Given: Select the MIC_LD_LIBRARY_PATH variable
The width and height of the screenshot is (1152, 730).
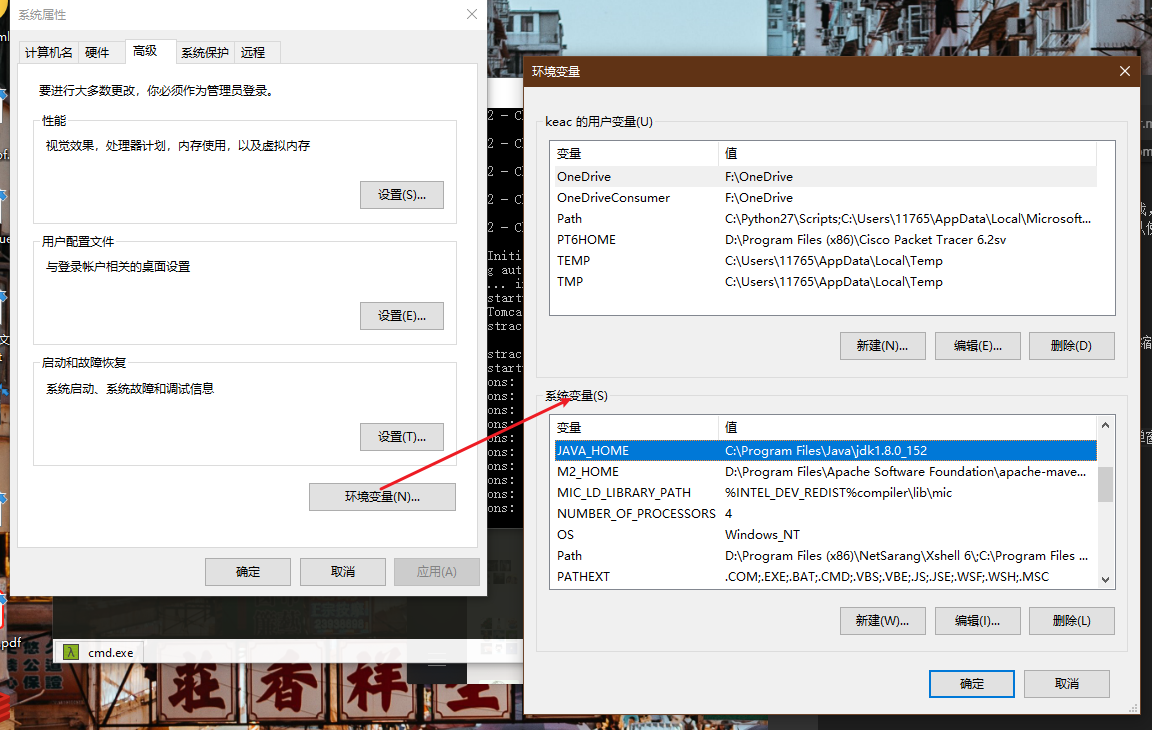Looking at the screenshot, I should 825,493.
